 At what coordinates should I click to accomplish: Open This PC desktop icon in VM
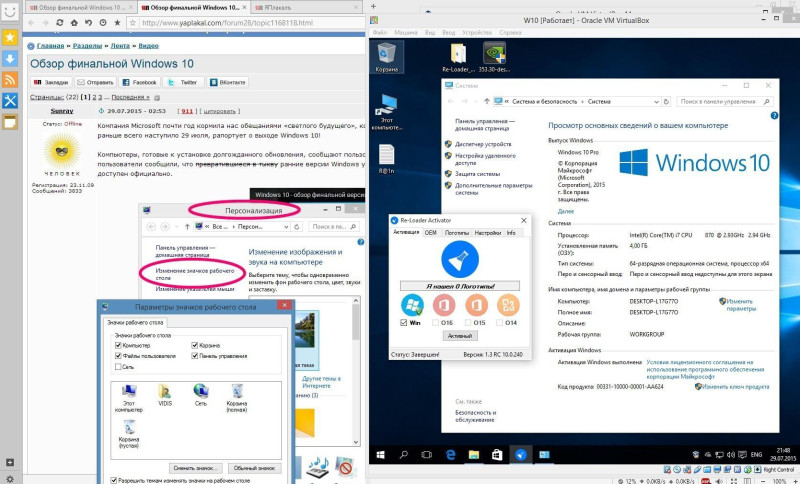pyautogui.click(x=386, y=112)
